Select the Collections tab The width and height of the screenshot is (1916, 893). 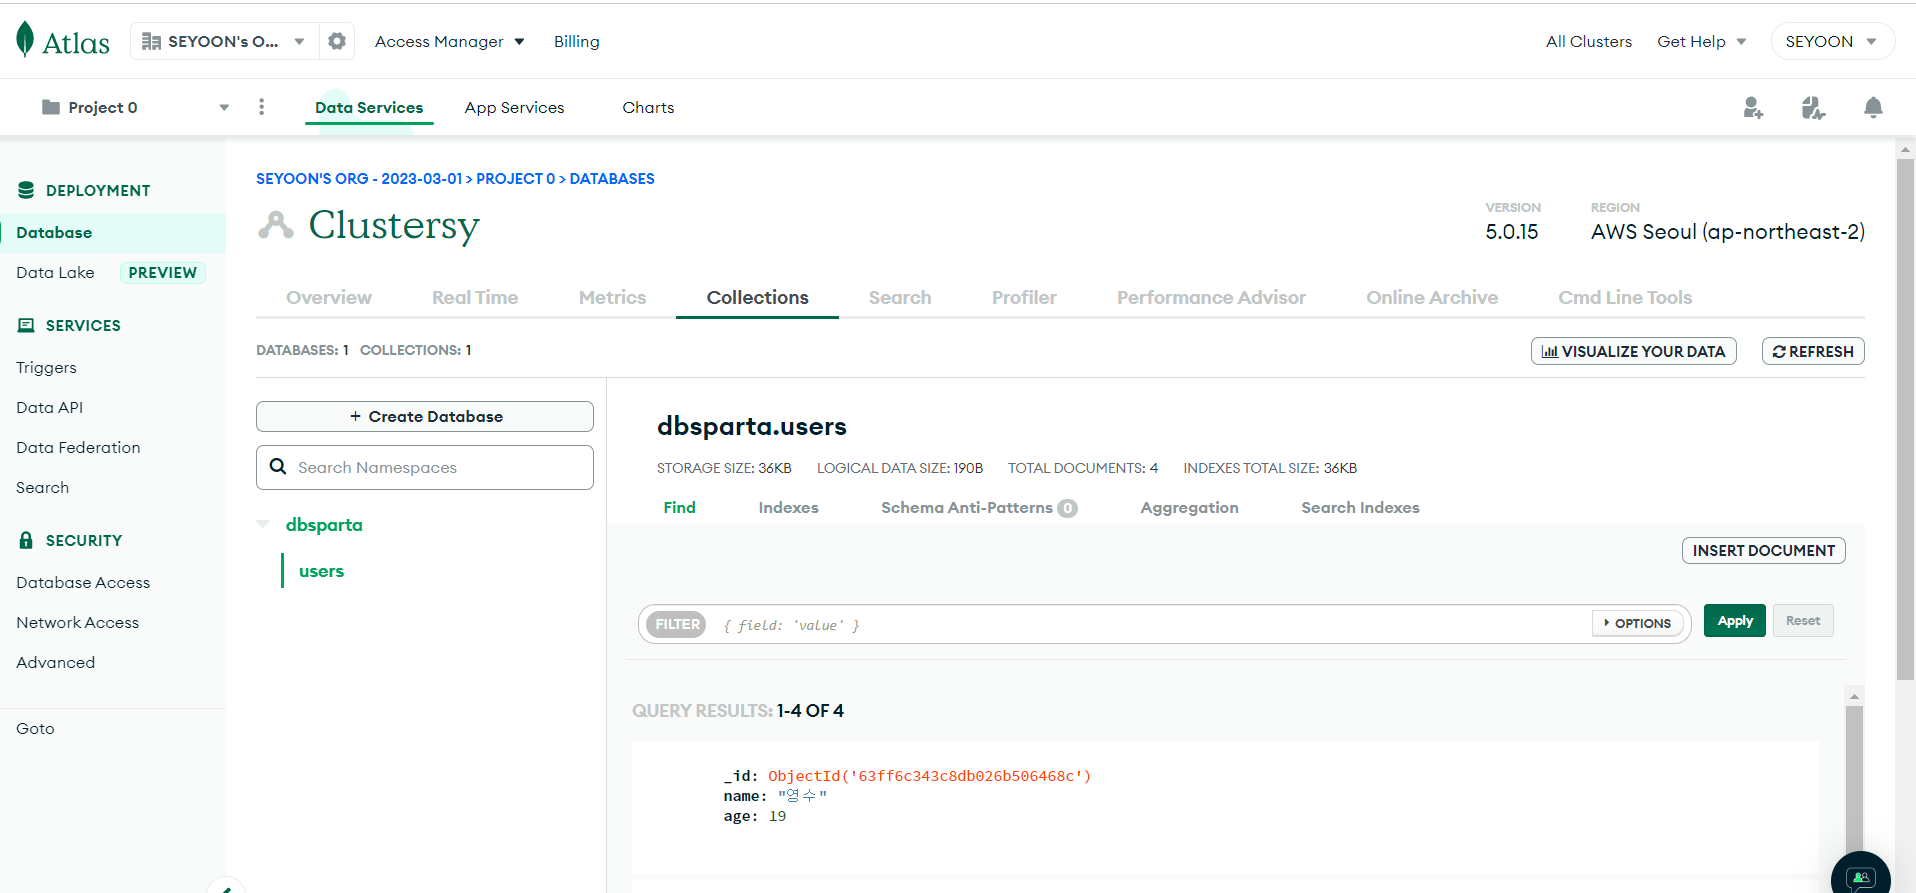758,297
